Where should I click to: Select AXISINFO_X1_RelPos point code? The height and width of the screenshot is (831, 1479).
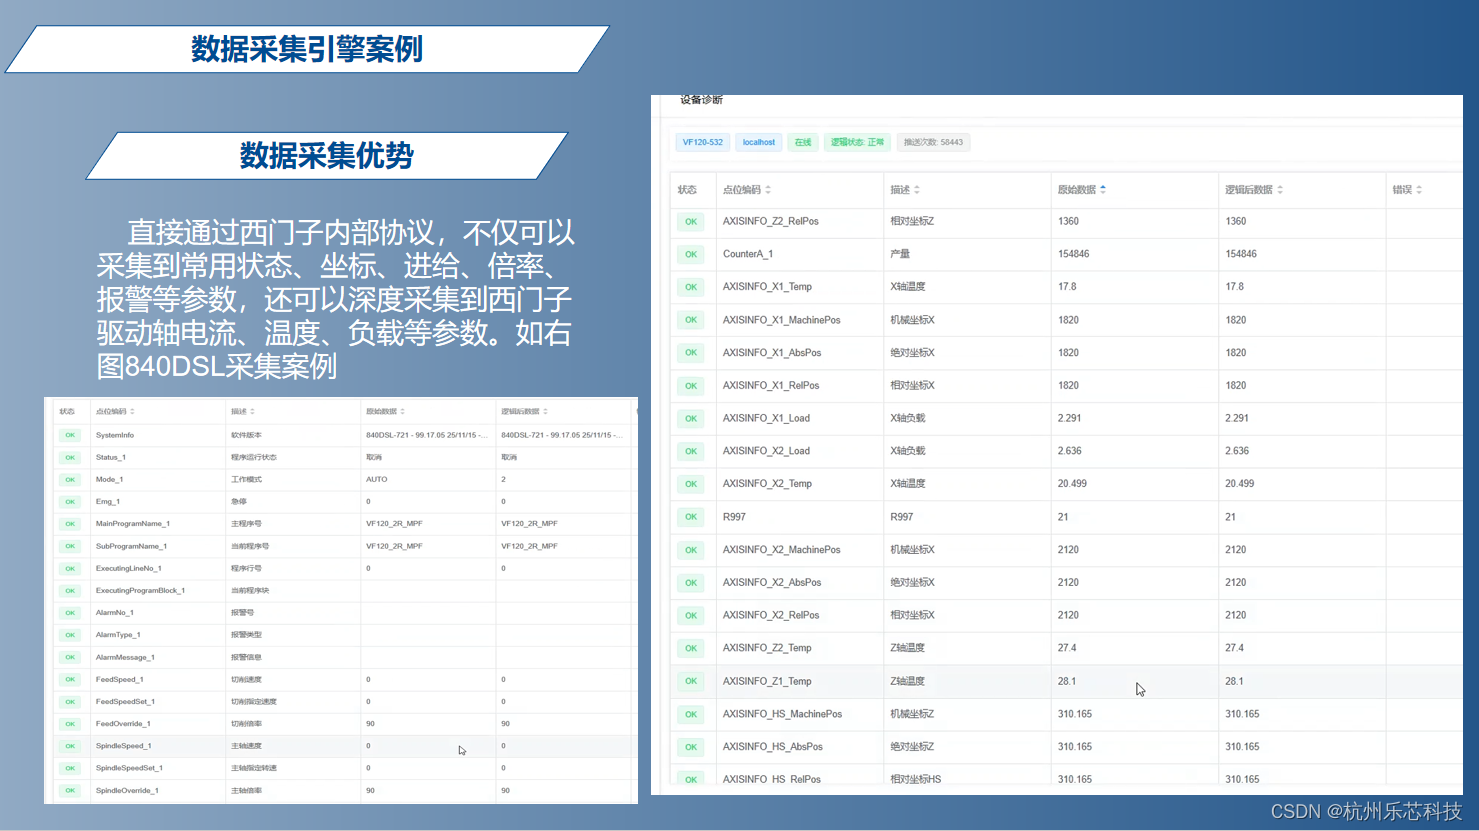click(x=771, y=385)
